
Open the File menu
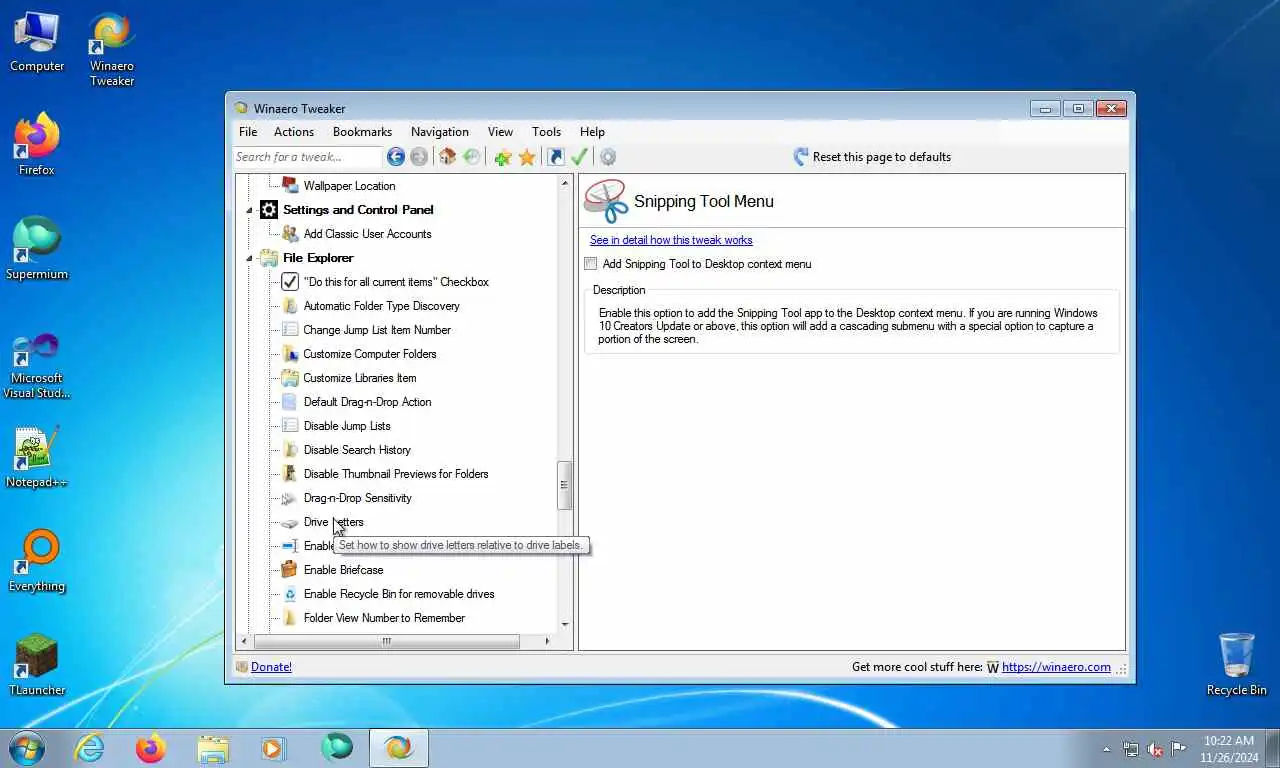click(x=248, y=132)
